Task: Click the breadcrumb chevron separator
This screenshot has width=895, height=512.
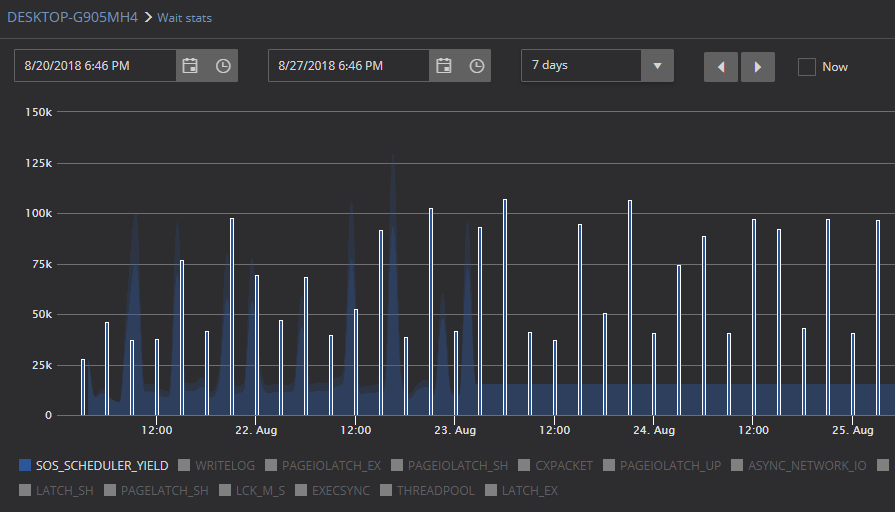Action: coord(148,18)
